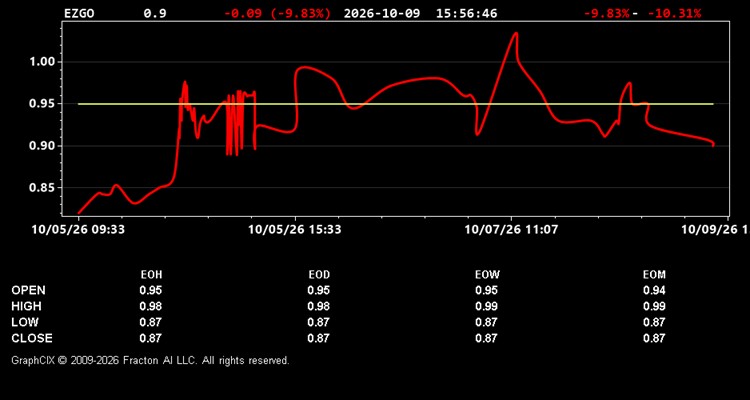Click the LOW row label
The image size is (750, 400).
25,322
